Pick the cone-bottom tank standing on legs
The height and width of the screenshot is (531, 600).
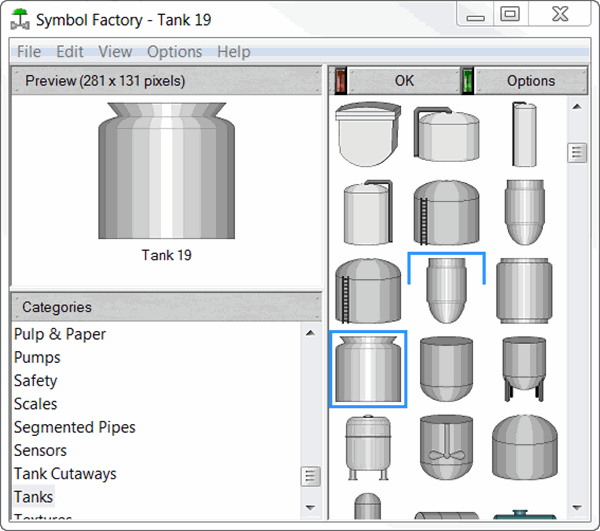(524, 369)
